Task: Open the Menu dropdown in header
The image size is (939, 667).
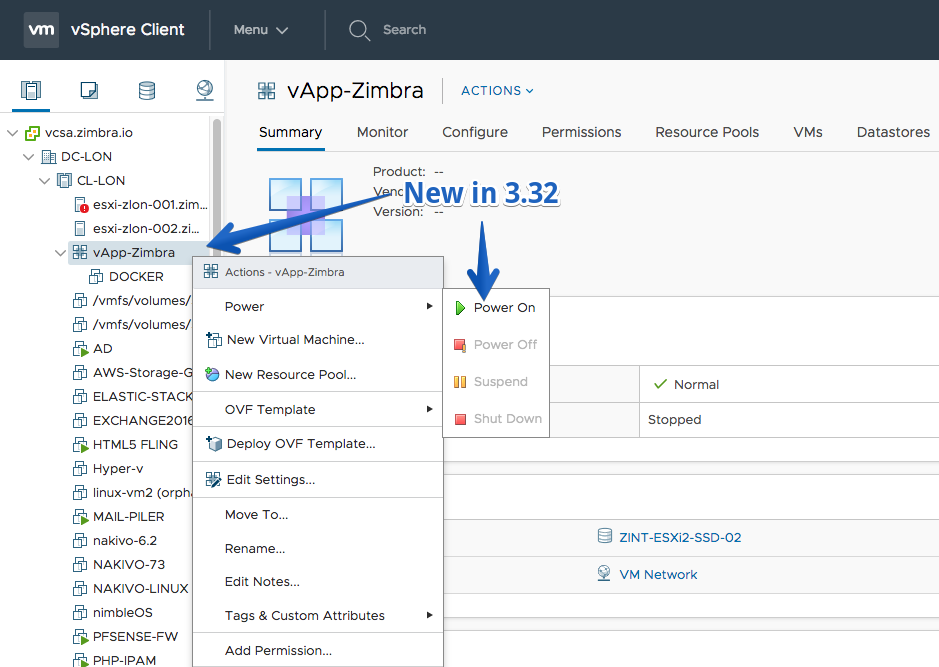Action: [261, 30]
